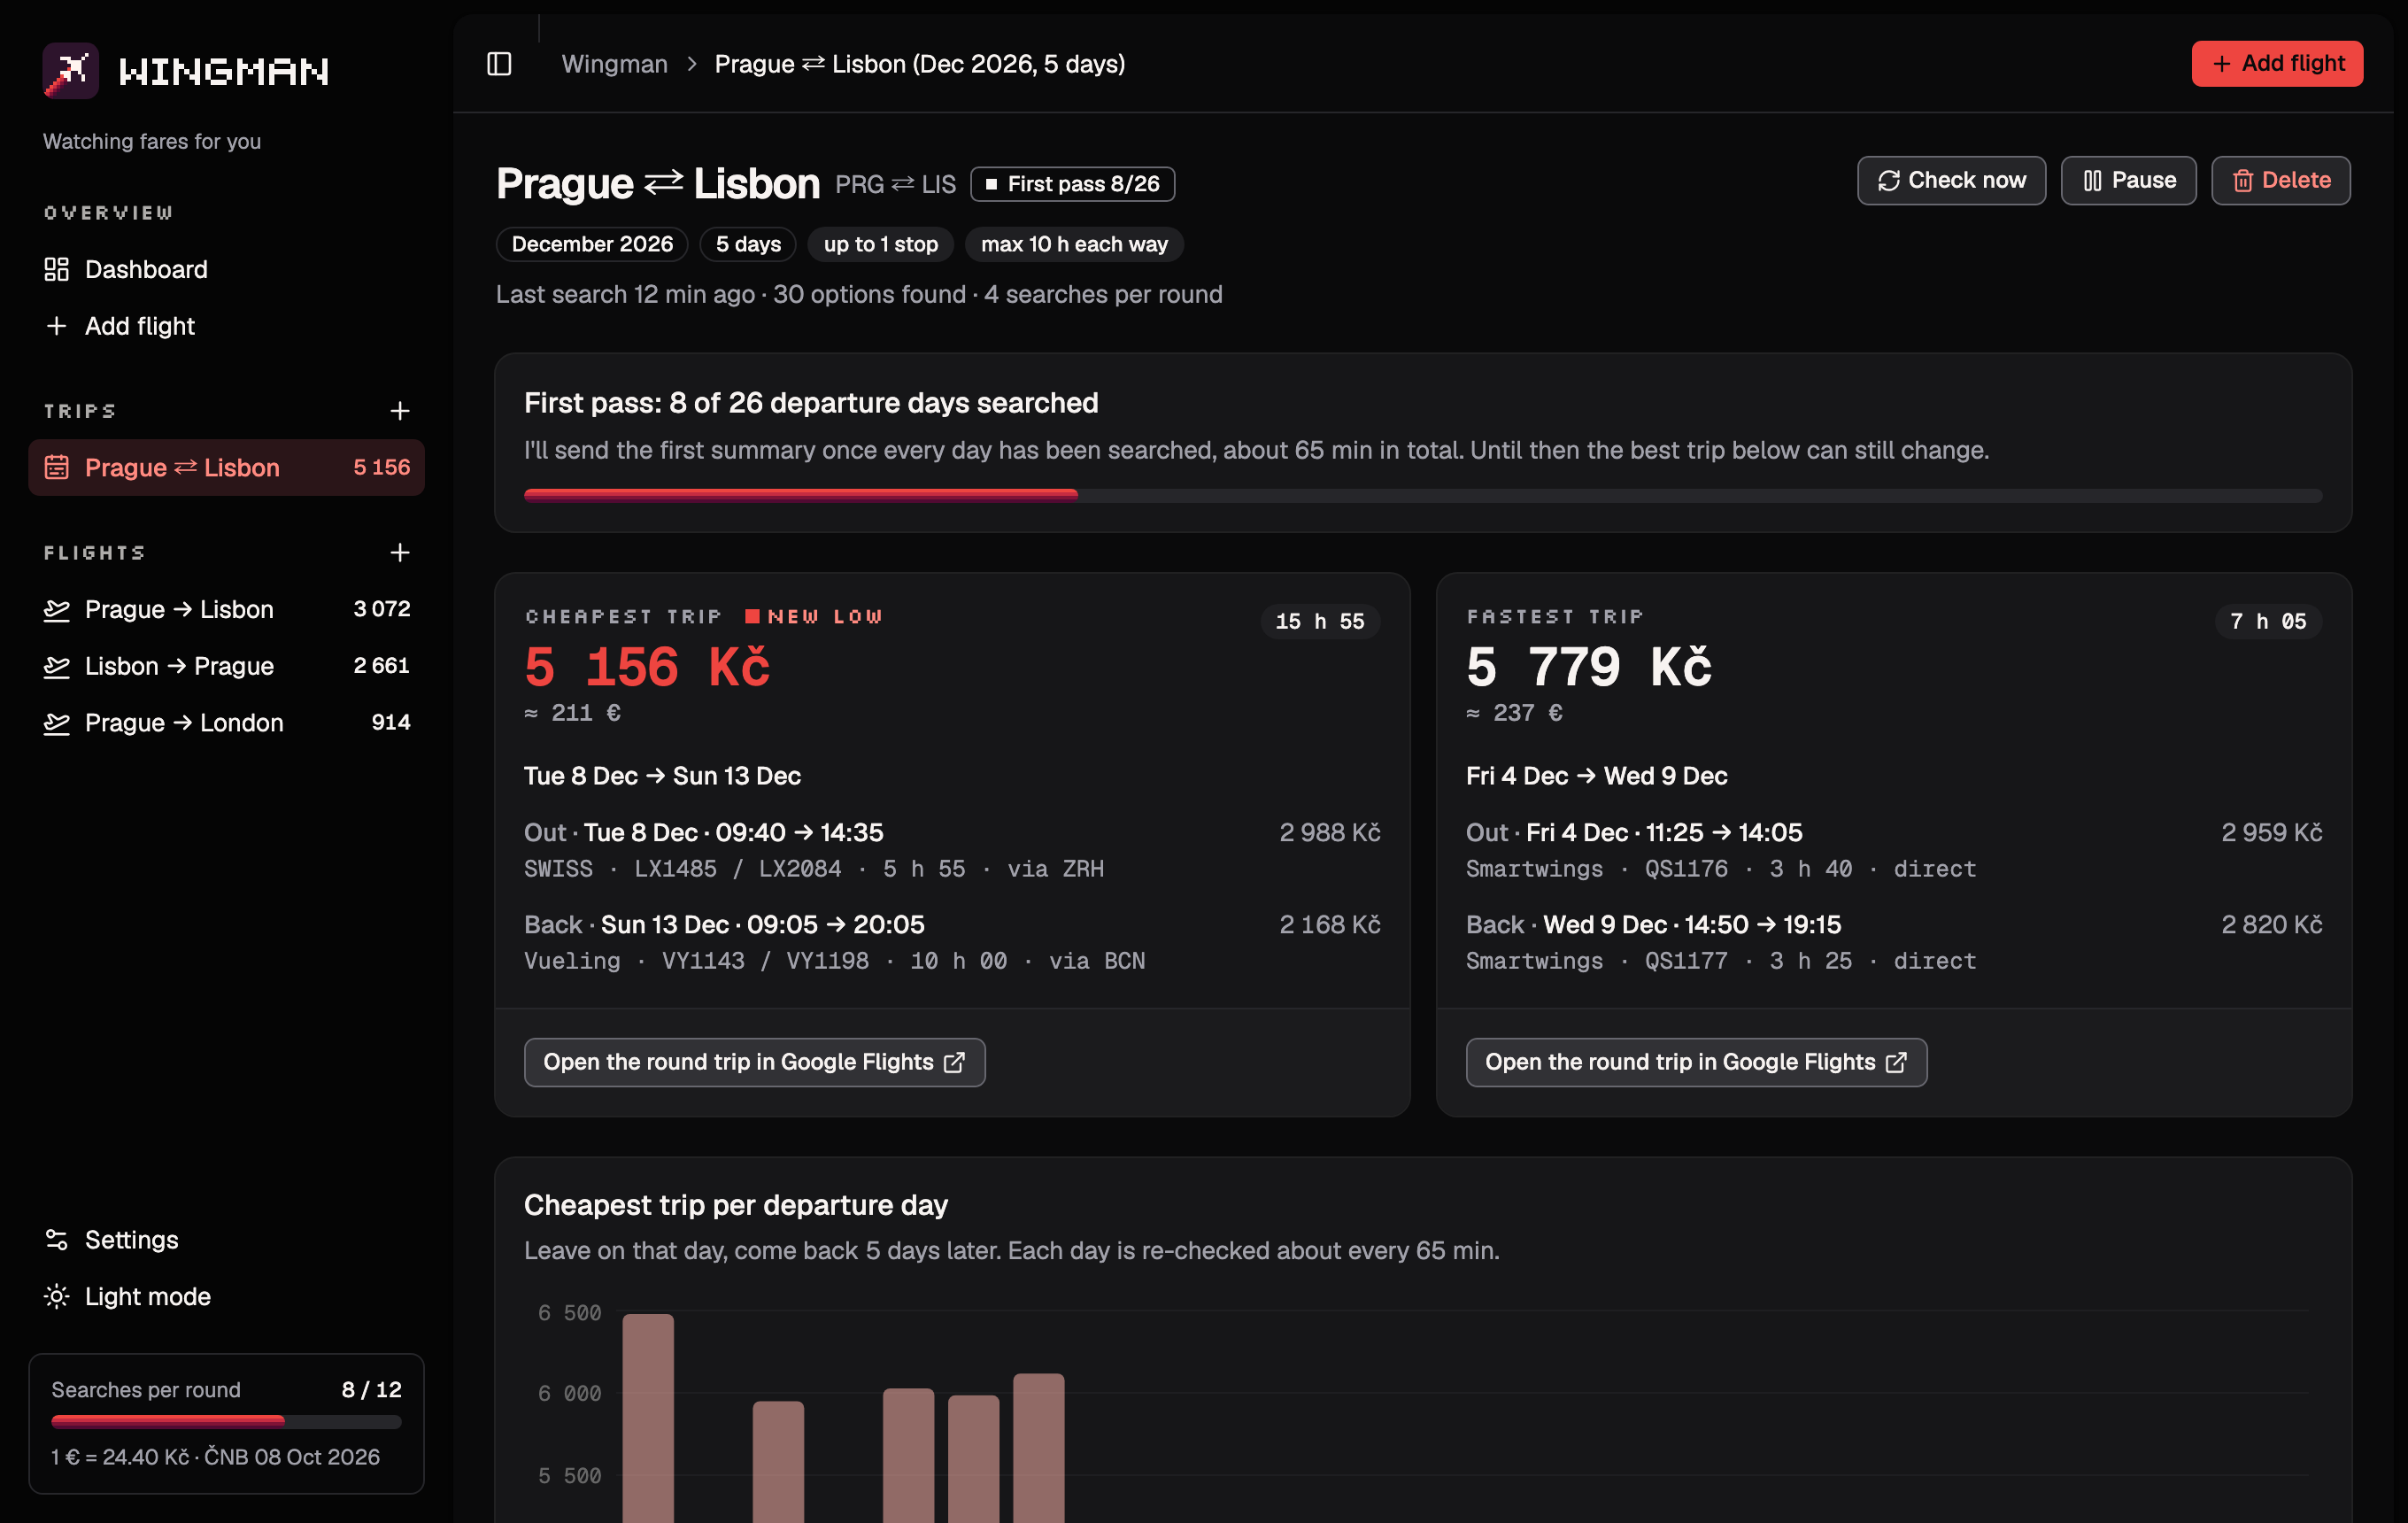This screenshot has width=2408, height=1523.
Task: Click the 5 days chip
Action: point(748,244)
